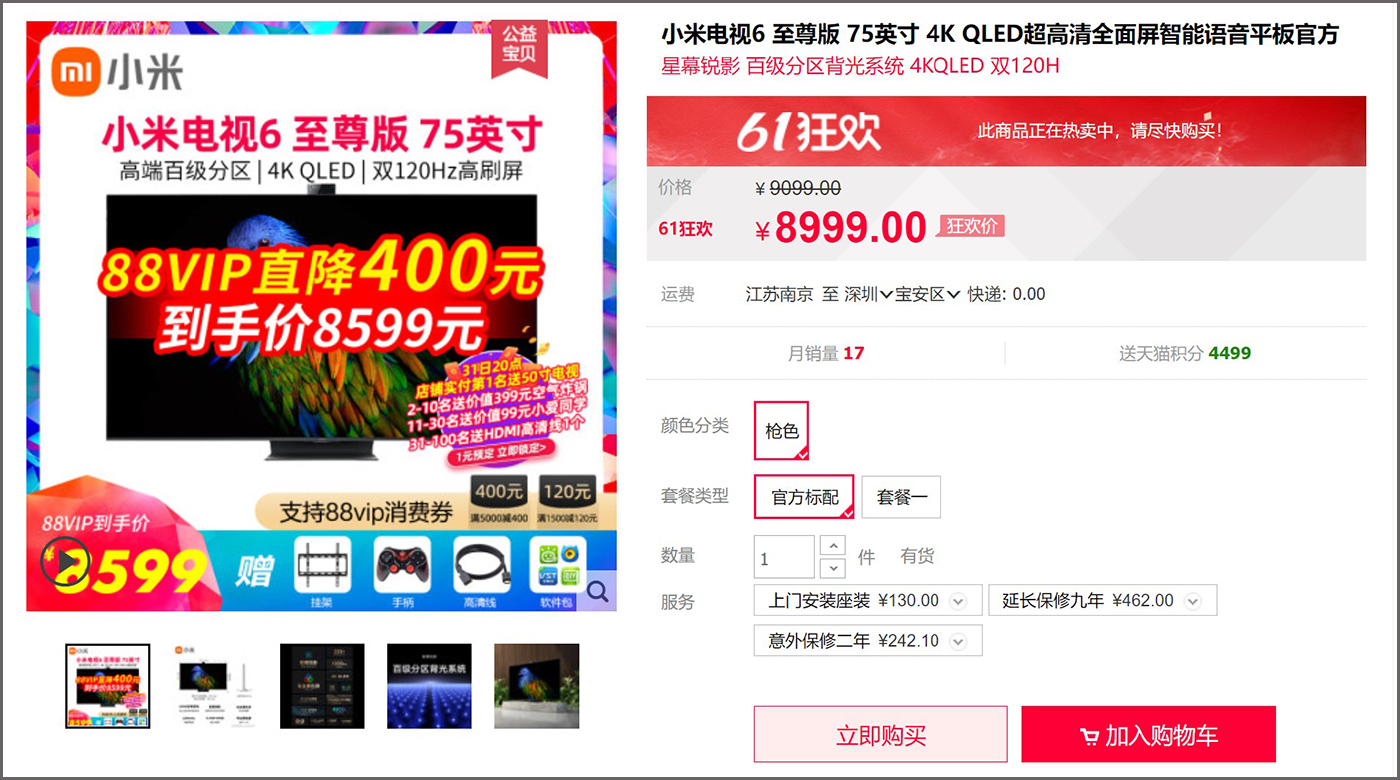The width and height of the screenshot is (1400, 780).
Task: Click the gamepad 手柄 gift icon
Action: [x=402, y=571]
